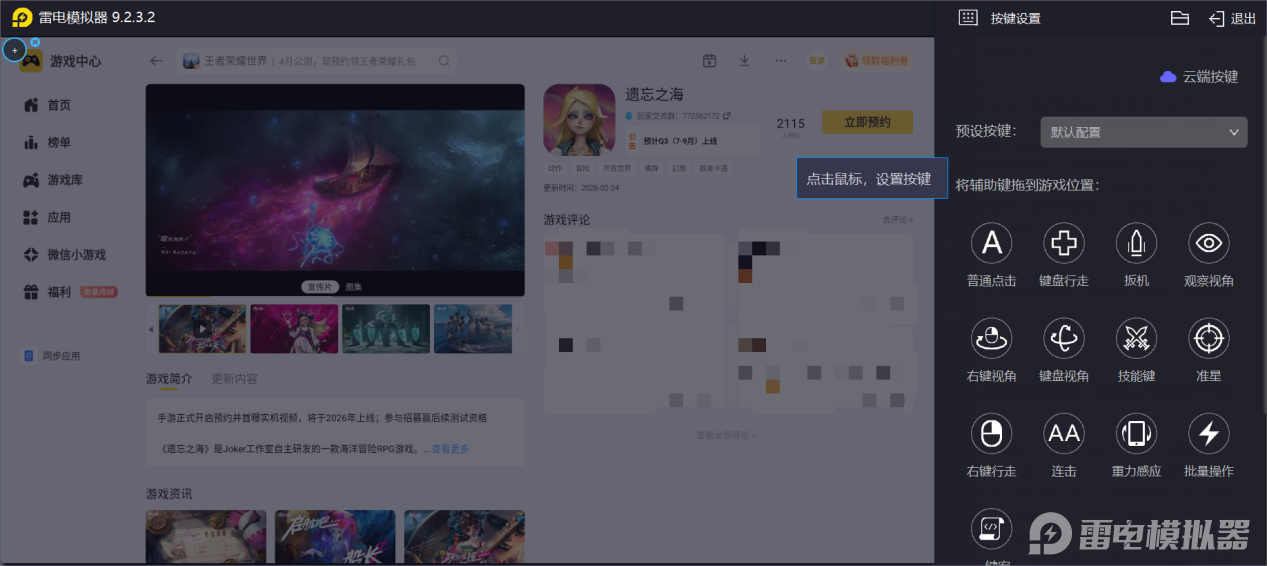Screen dimensions: 1267x566
Task: Select the 批量操作 batch operation lightning icon
Action: coord(1208,433)
